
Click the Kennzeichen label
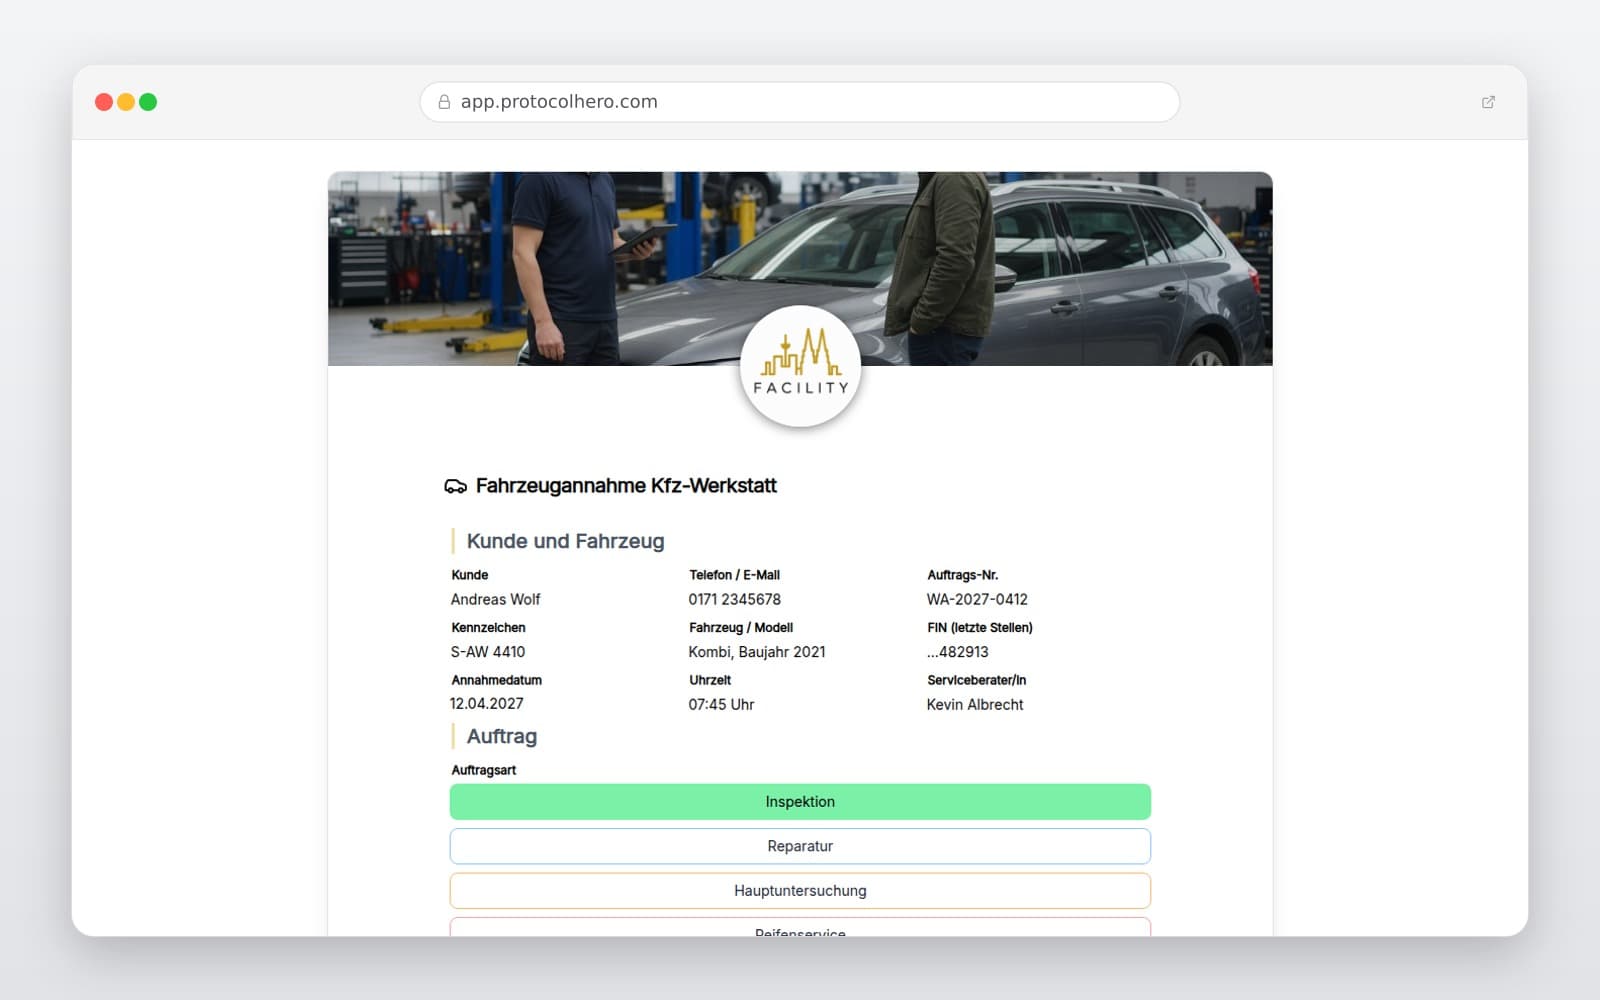click(x=488, y=628)
